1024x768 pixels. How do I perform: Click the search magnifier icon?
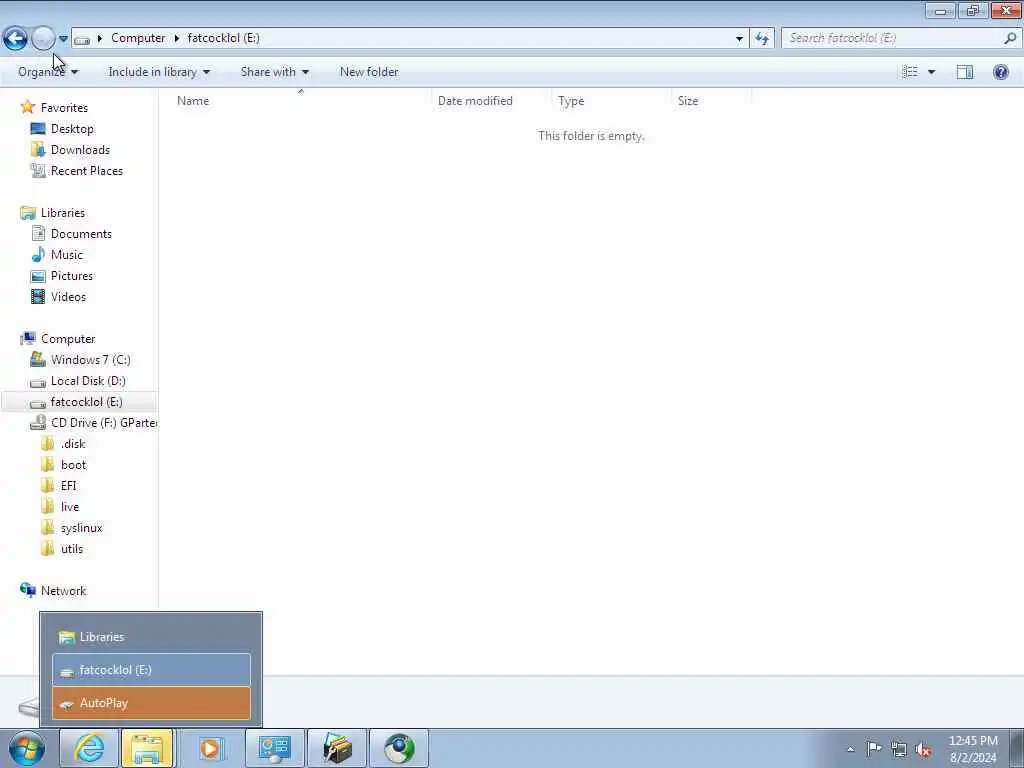click(1010, 38)
